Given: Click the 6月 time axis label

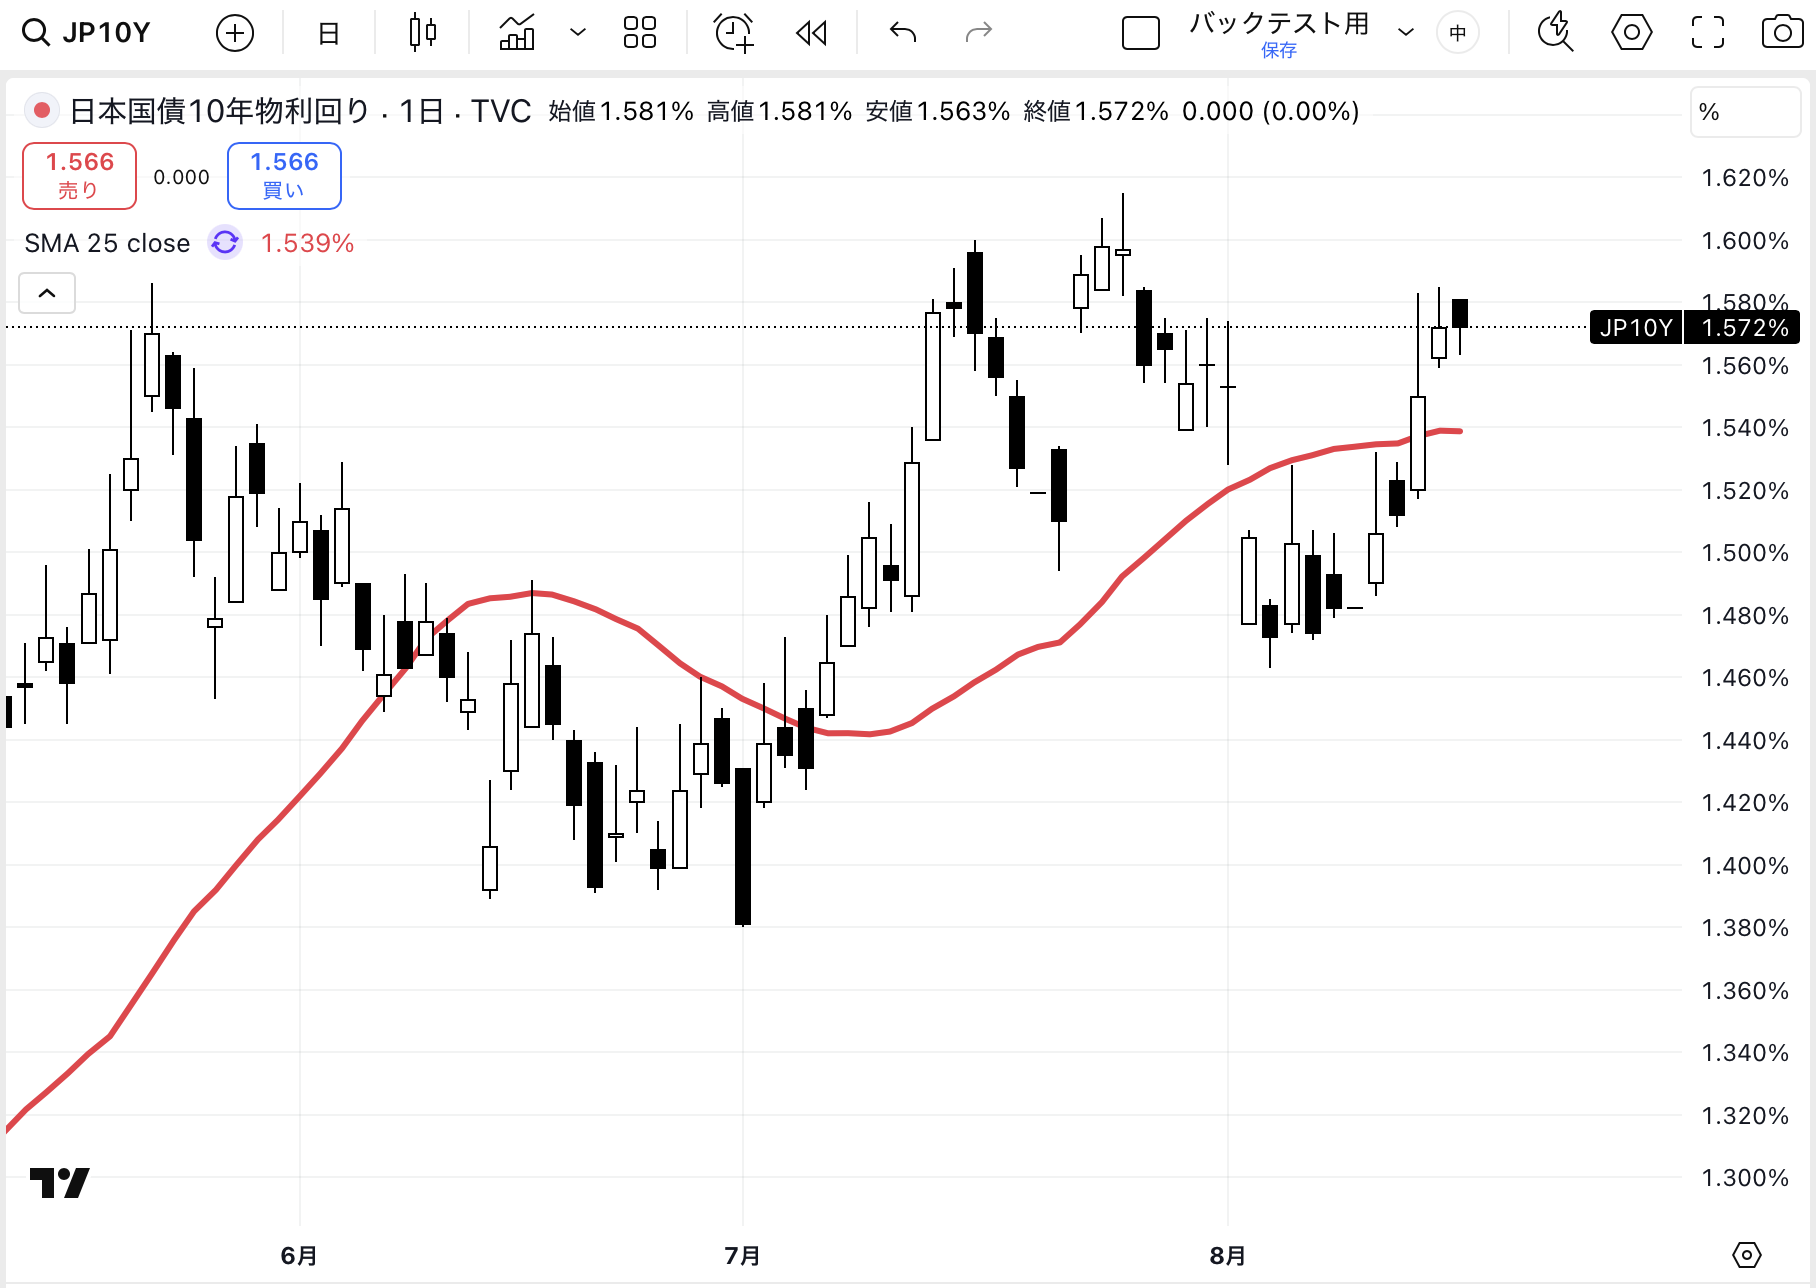Looking at the screenshot, I should [299, 1255].
